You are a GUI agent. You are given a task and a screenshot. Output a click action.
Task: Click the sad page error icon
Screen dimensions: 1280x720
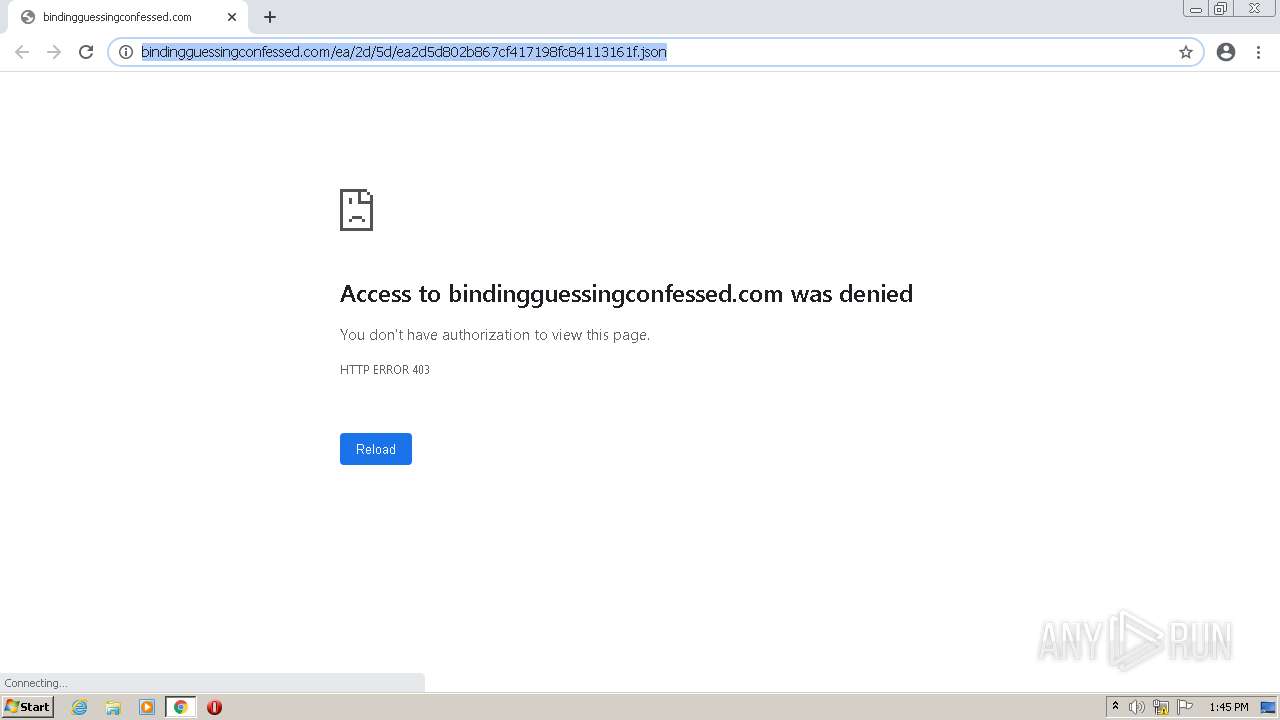356,210
